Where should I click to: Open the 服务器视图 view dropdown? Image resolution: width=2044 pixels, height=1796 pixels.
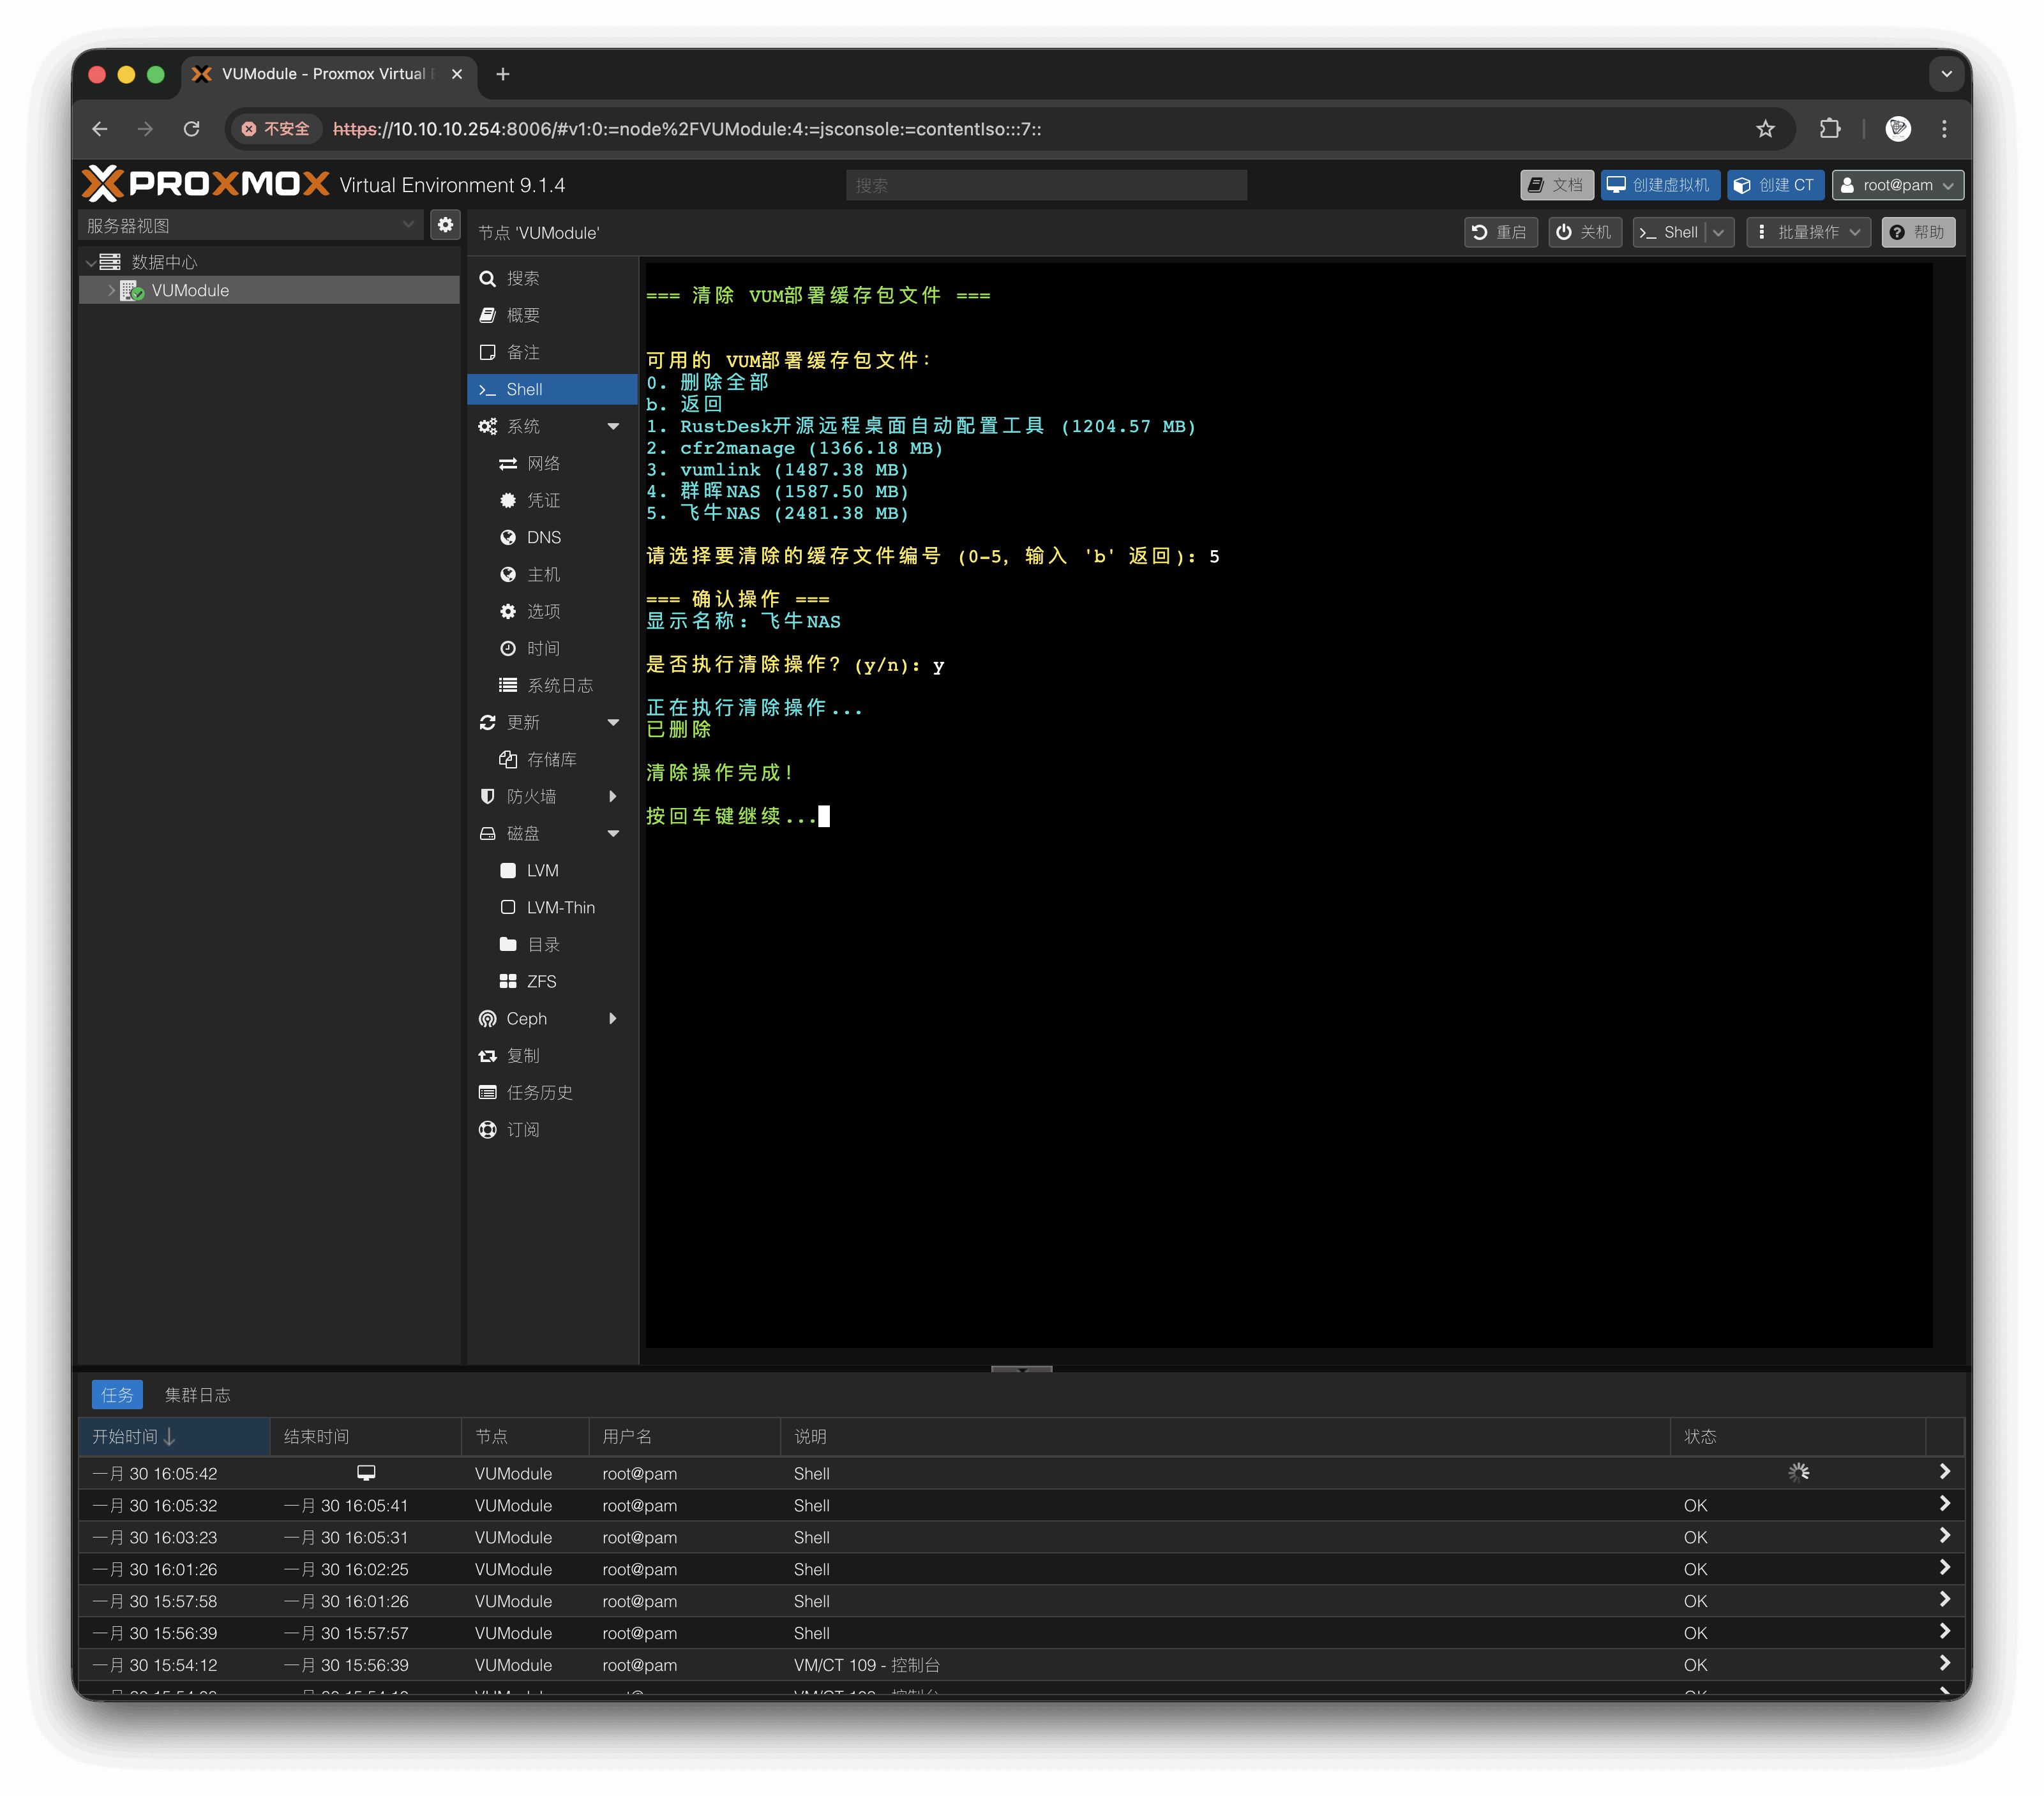coord(250,225)
